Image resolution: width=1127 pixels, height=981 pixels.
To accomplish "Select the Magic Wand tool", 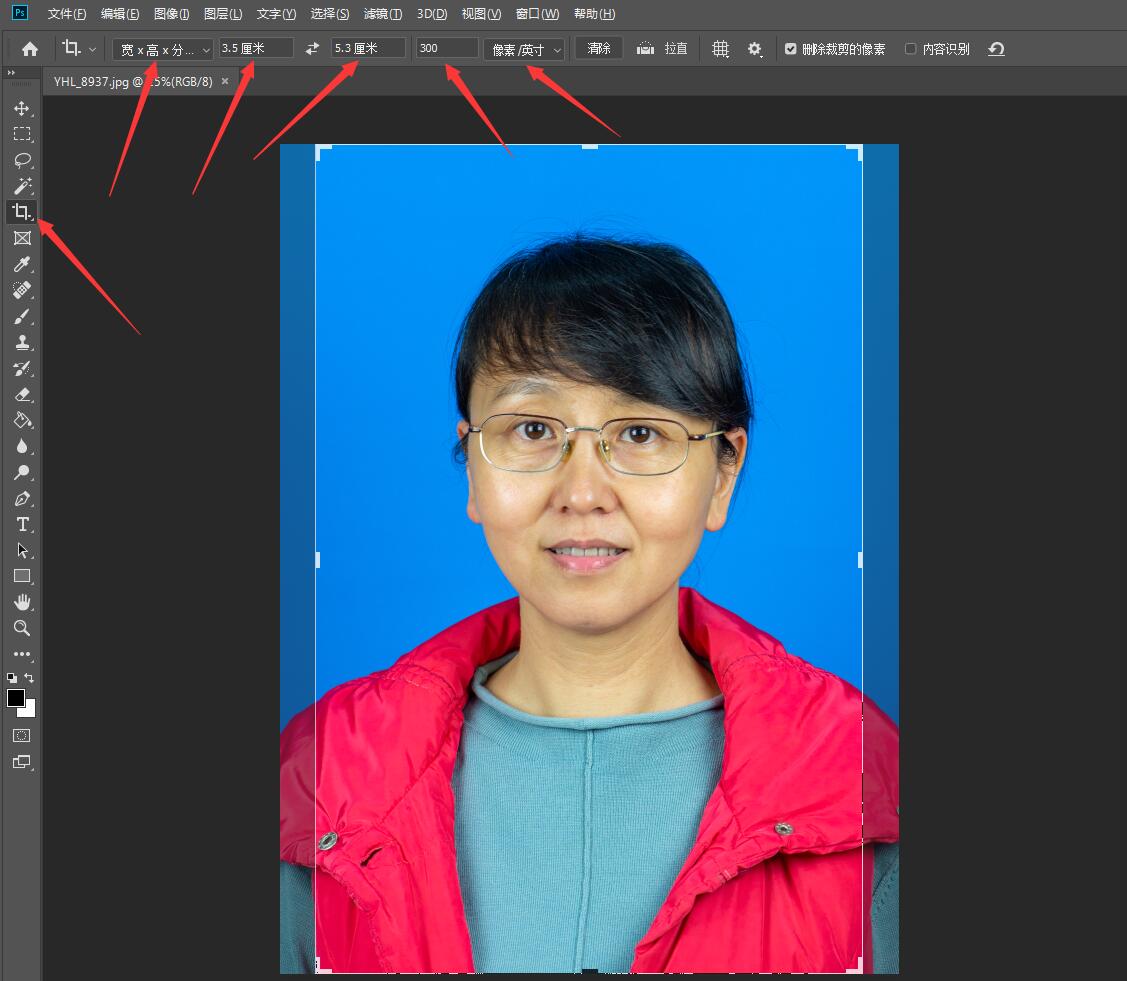I will click(x=21, y=186).
